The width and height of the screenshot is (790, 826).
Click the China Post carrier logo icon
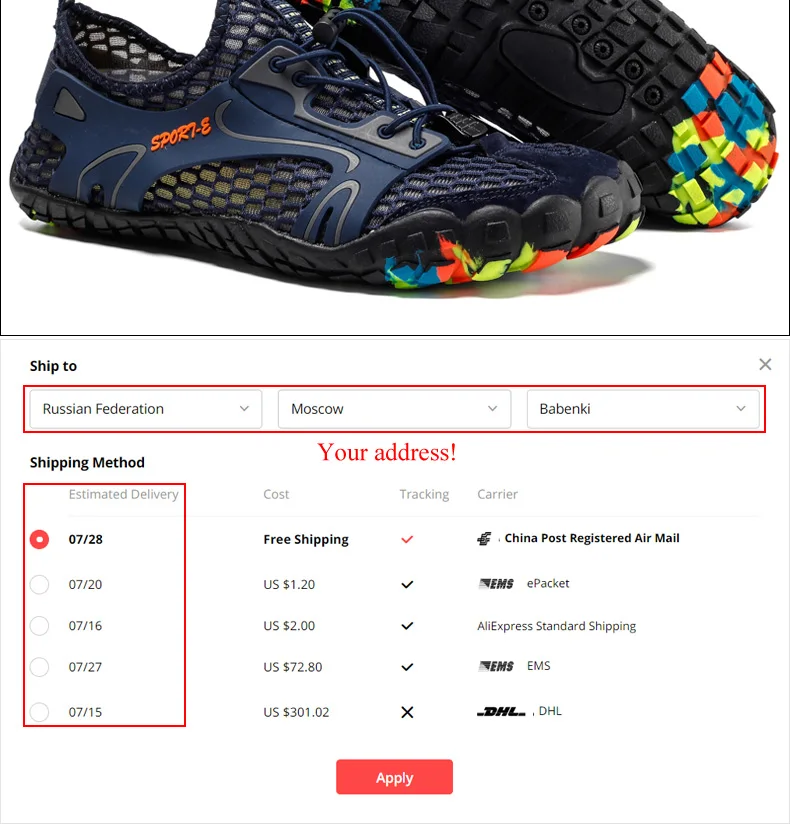click(484, 538)
